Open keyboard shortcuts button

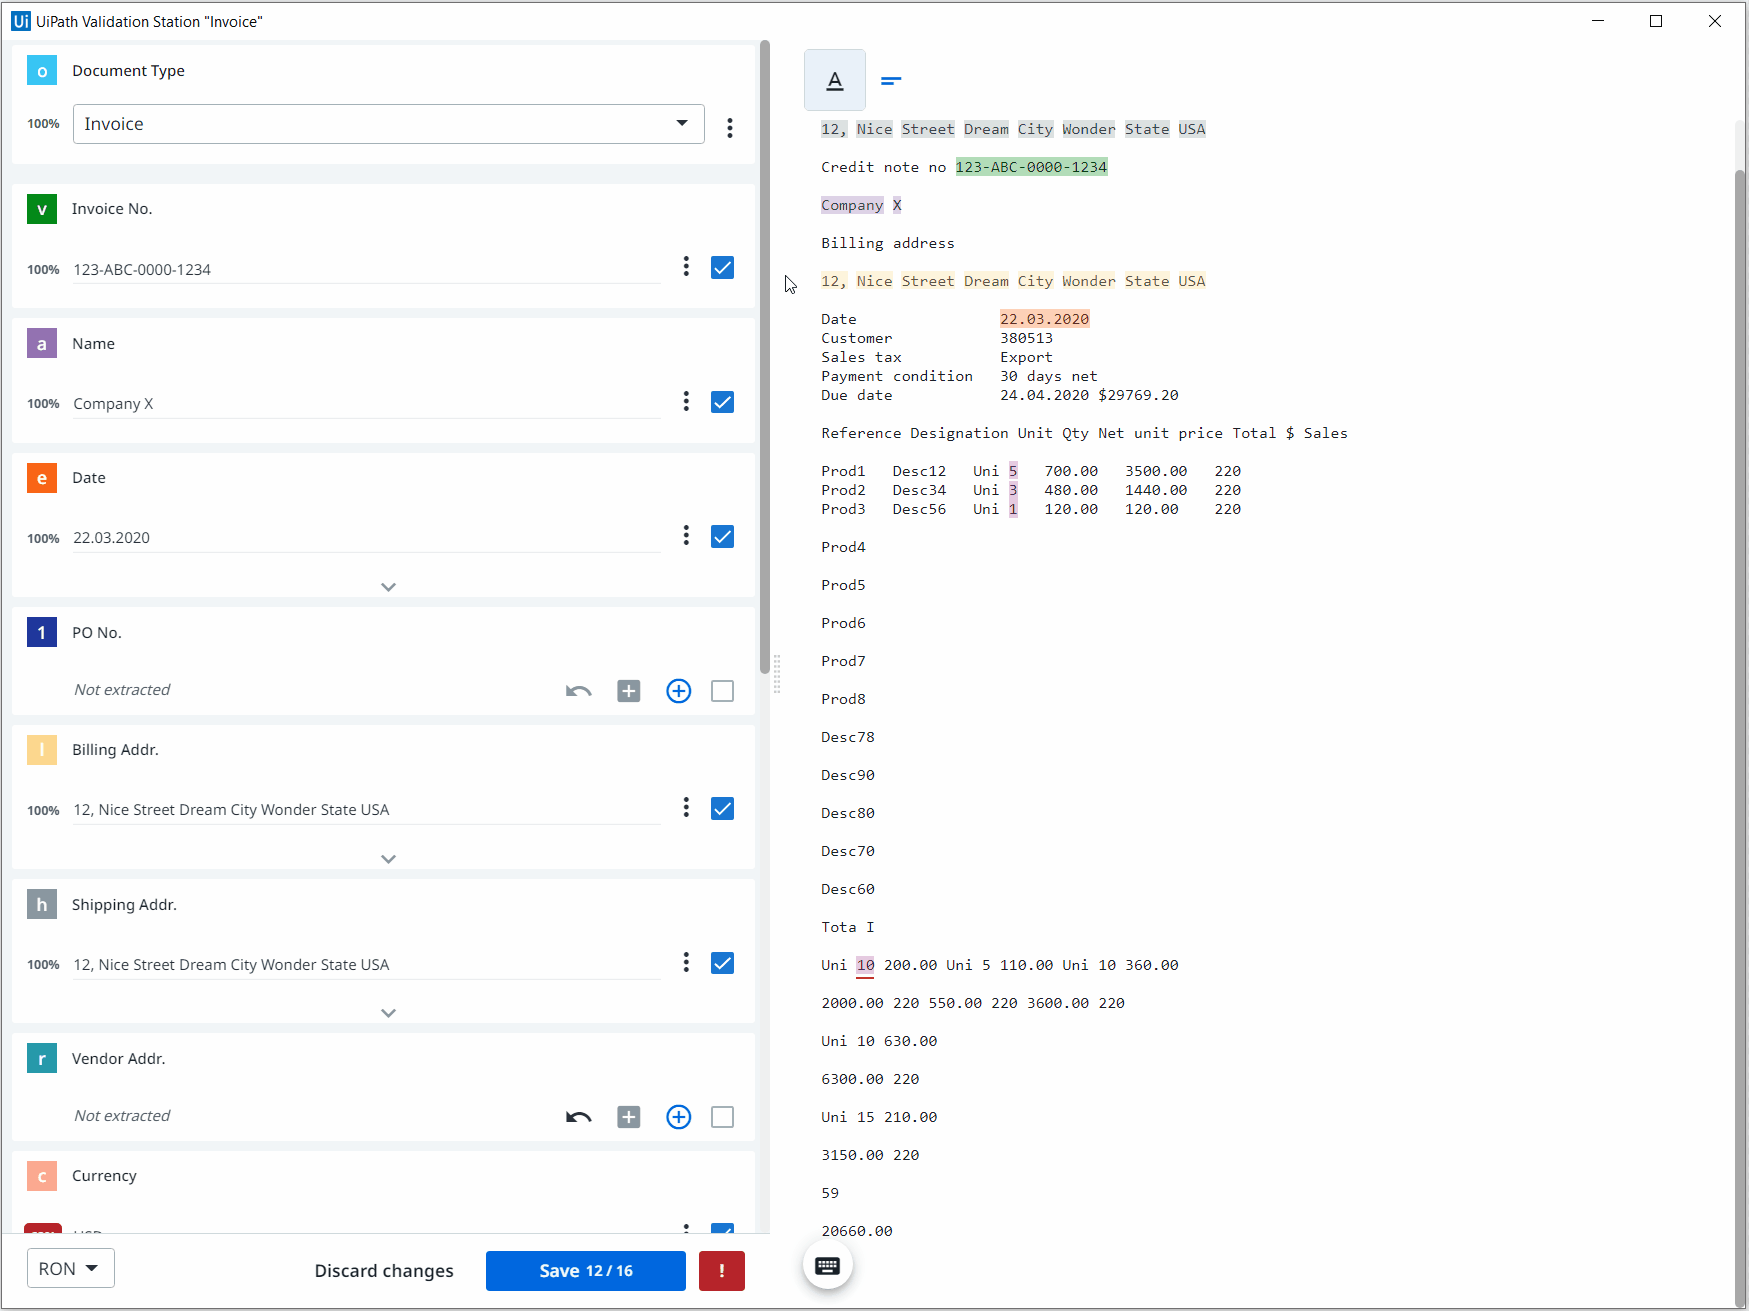(828, 1266)
